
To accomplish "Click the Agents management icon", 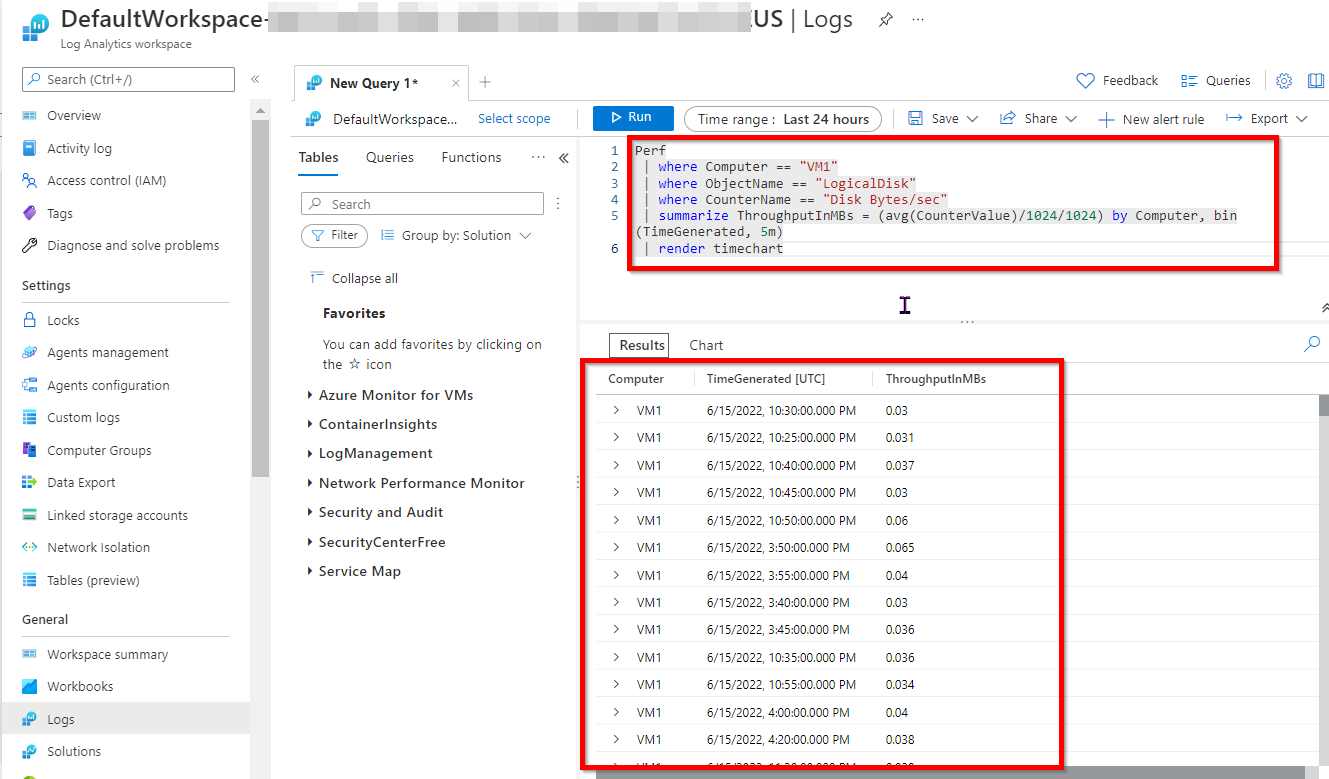I will click(x=30, y=353).
